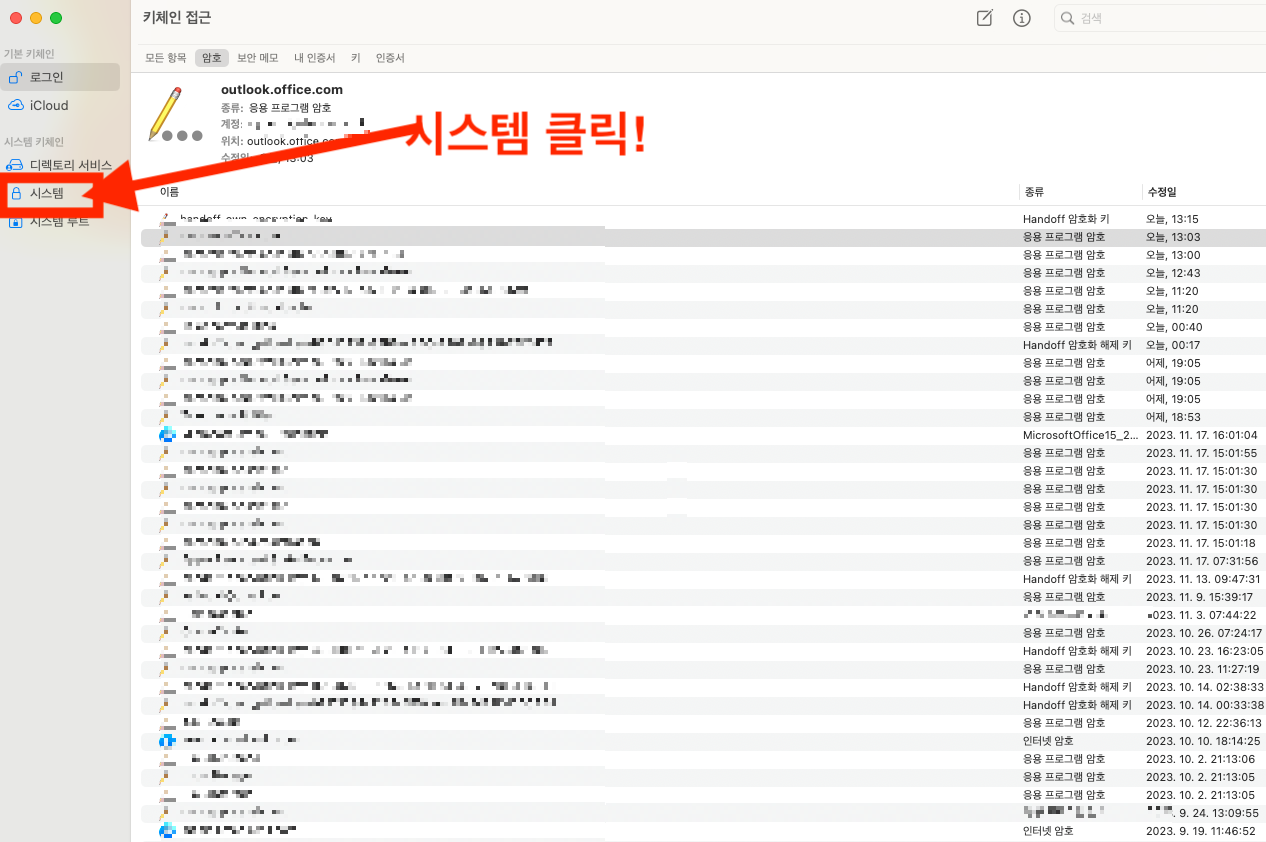The image size is (1266, 842).
Task: Click the MicrosoftOffice15 entry's app icon
Action: [168, 434]
